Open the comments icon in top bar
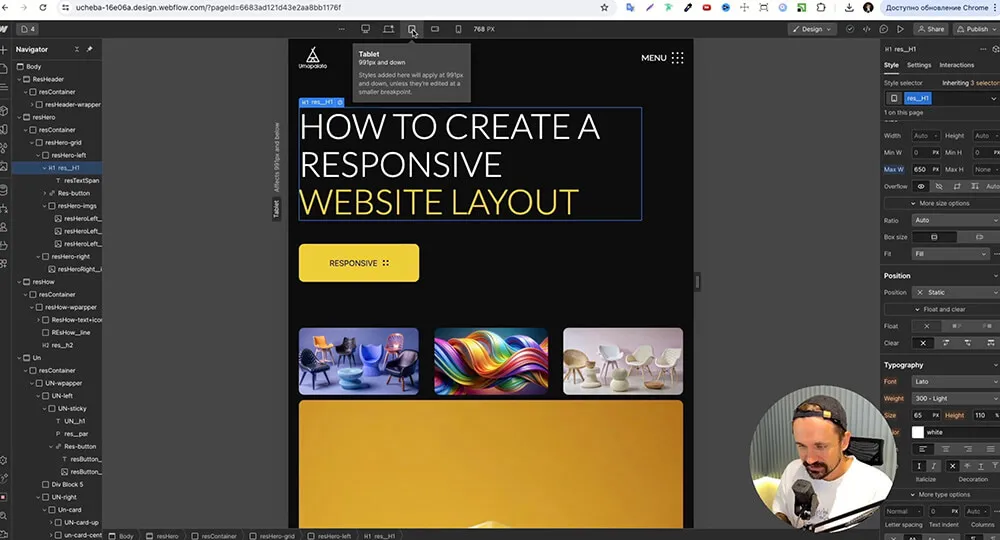Viewport: 1000px width, 540px height. (x=883, y=29)
